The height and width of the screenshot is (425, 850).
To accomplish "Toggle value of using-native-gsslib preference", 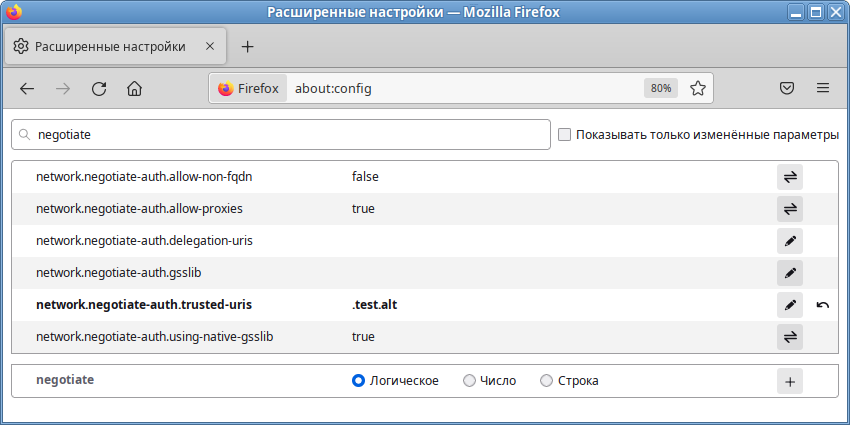I will (x=790, y=337).
